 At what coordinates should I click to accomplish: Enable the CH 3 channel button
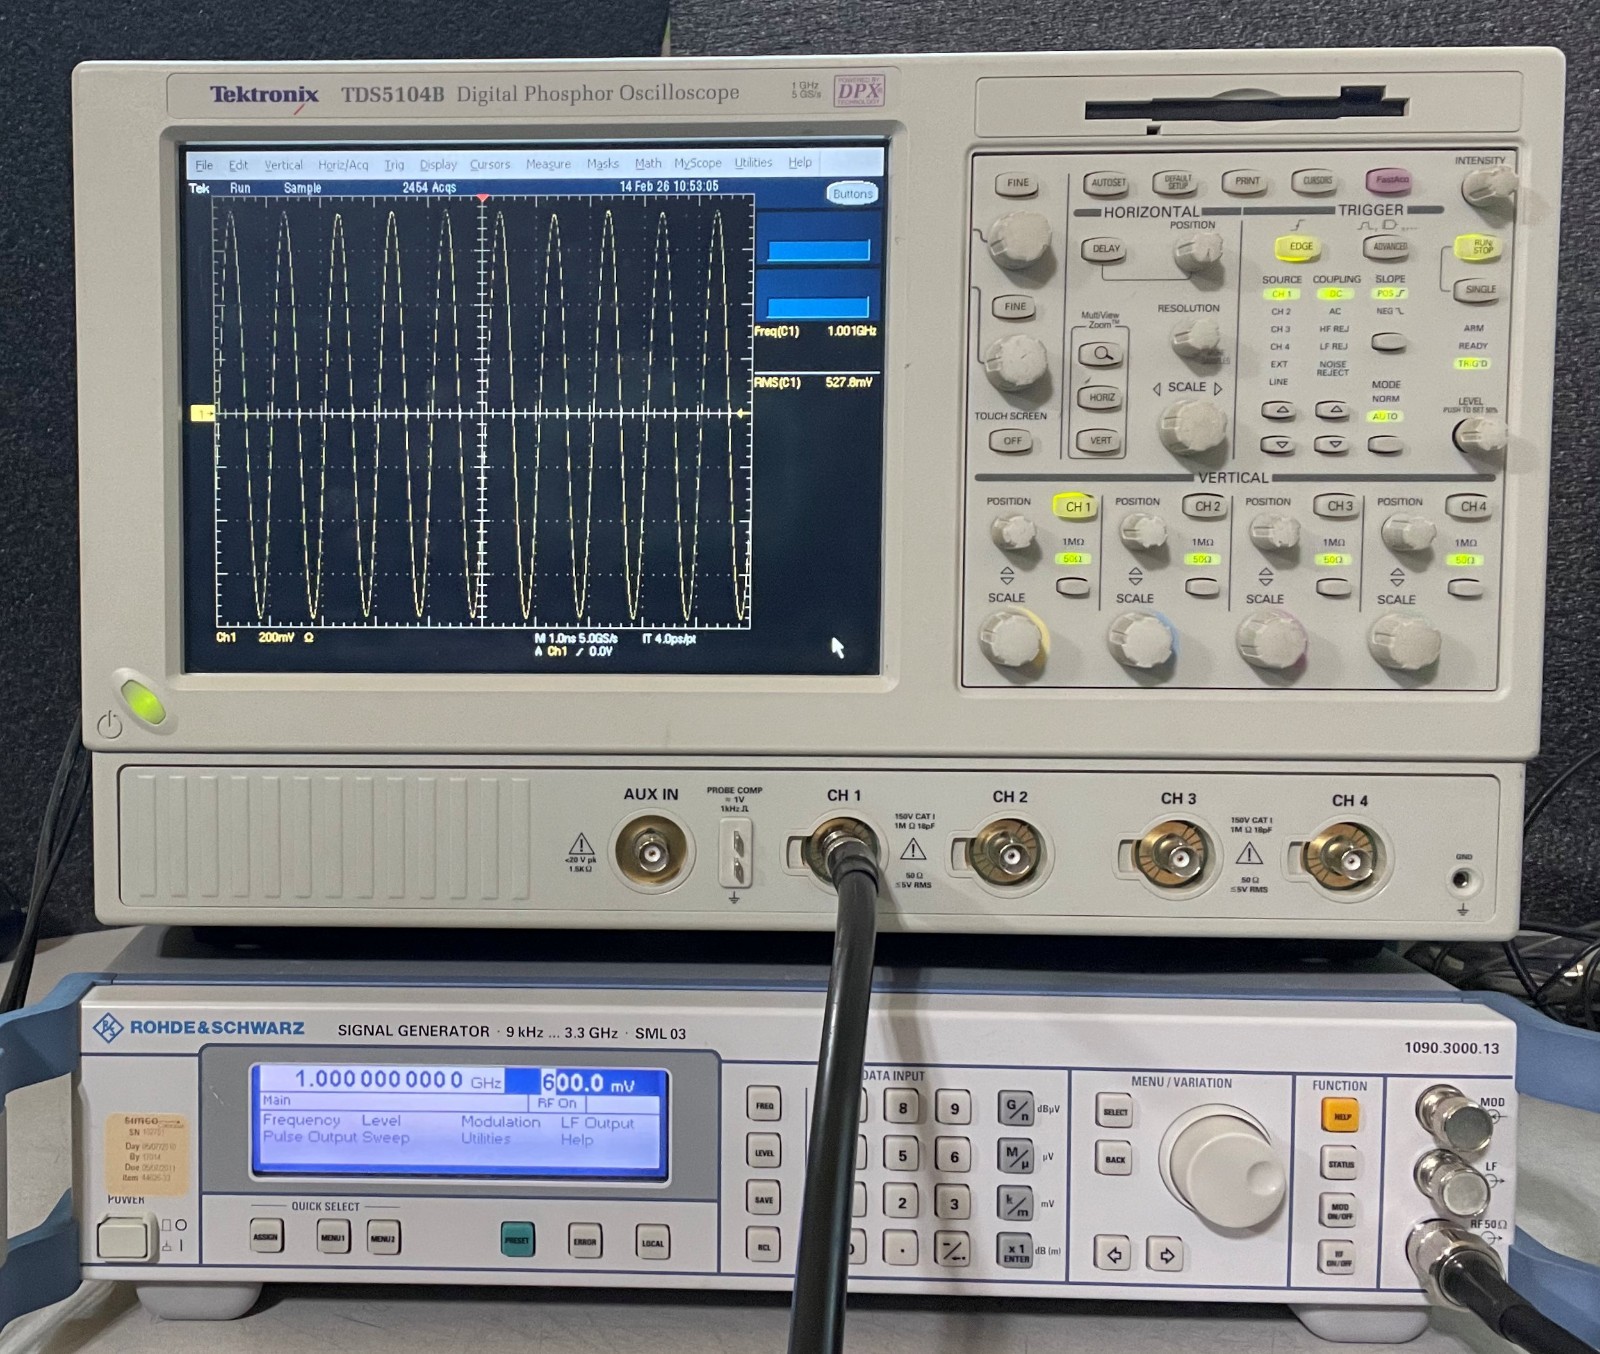coord(1339,507)
